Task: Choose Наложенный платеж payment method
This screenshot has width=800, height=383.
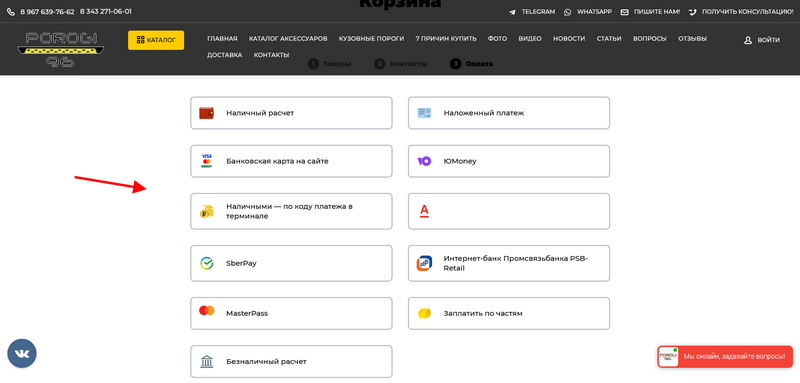Action: [x=509, y=113]
